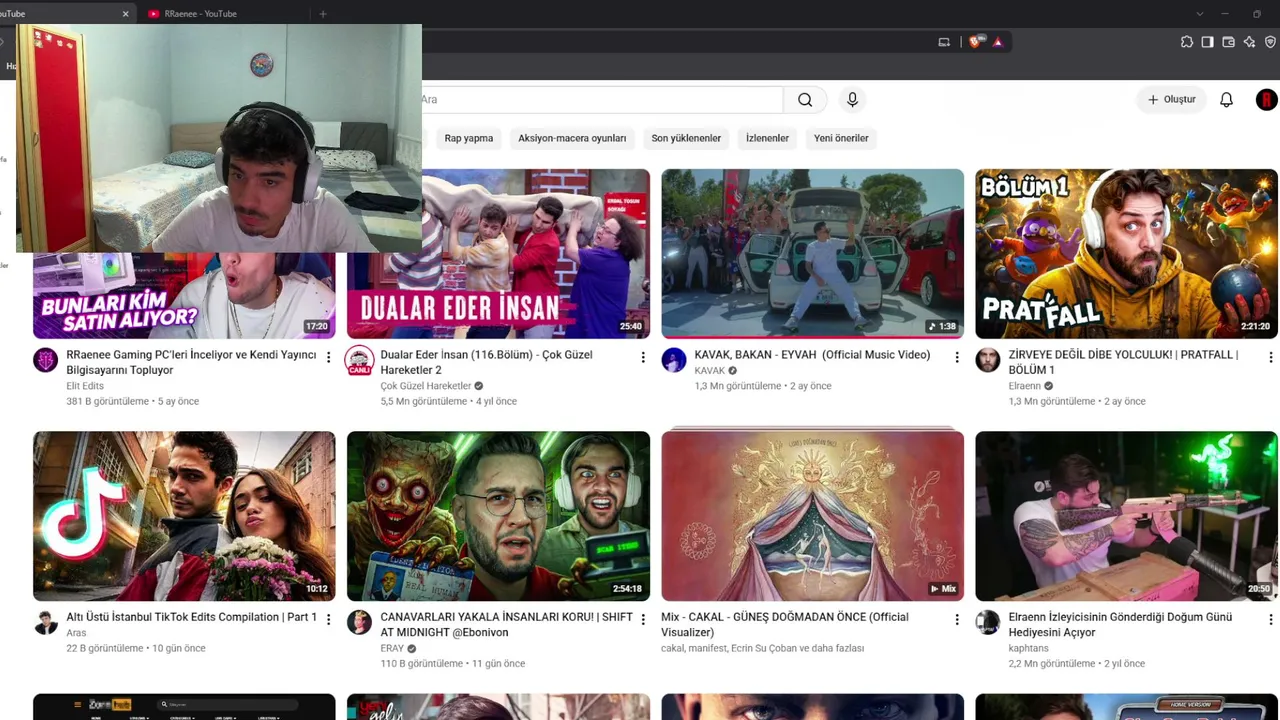Open Çok Güzel Hareketler channel avatar

coord(359,360)
